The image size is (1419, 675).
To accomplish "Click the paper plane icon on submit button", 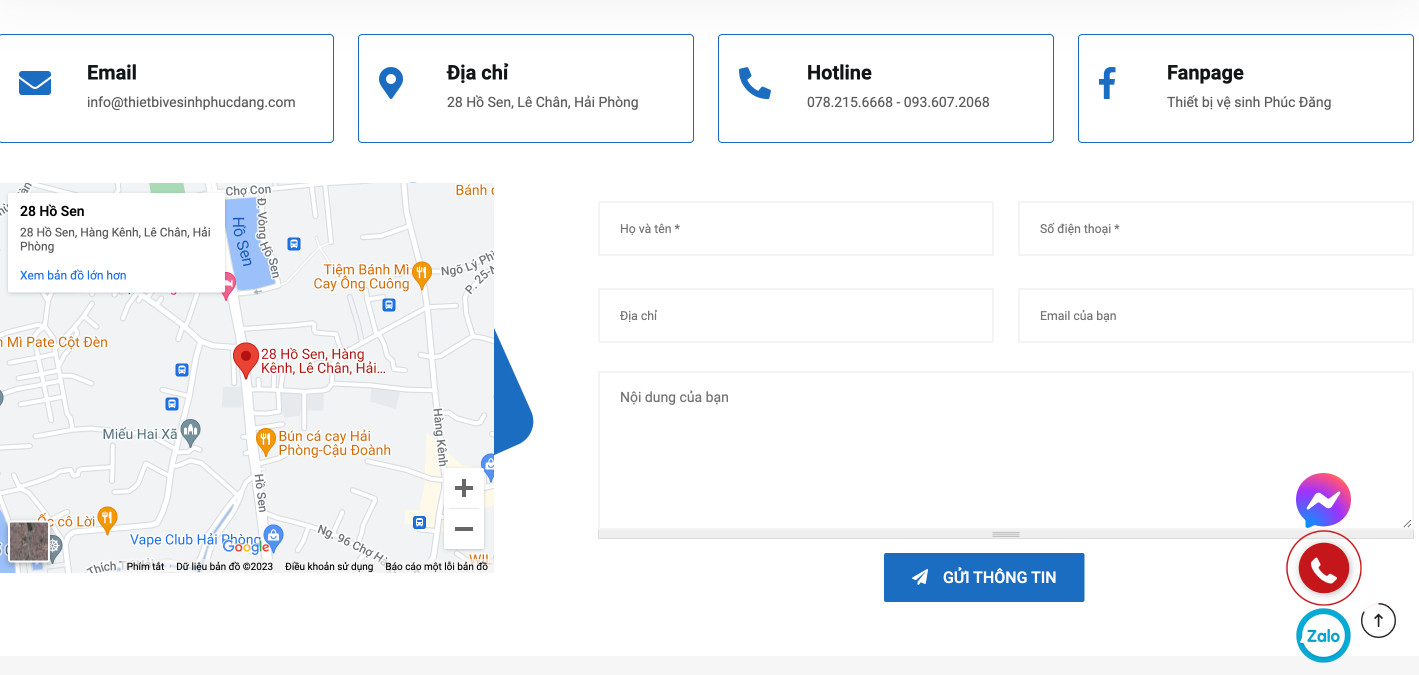I will tap(919, 577).
